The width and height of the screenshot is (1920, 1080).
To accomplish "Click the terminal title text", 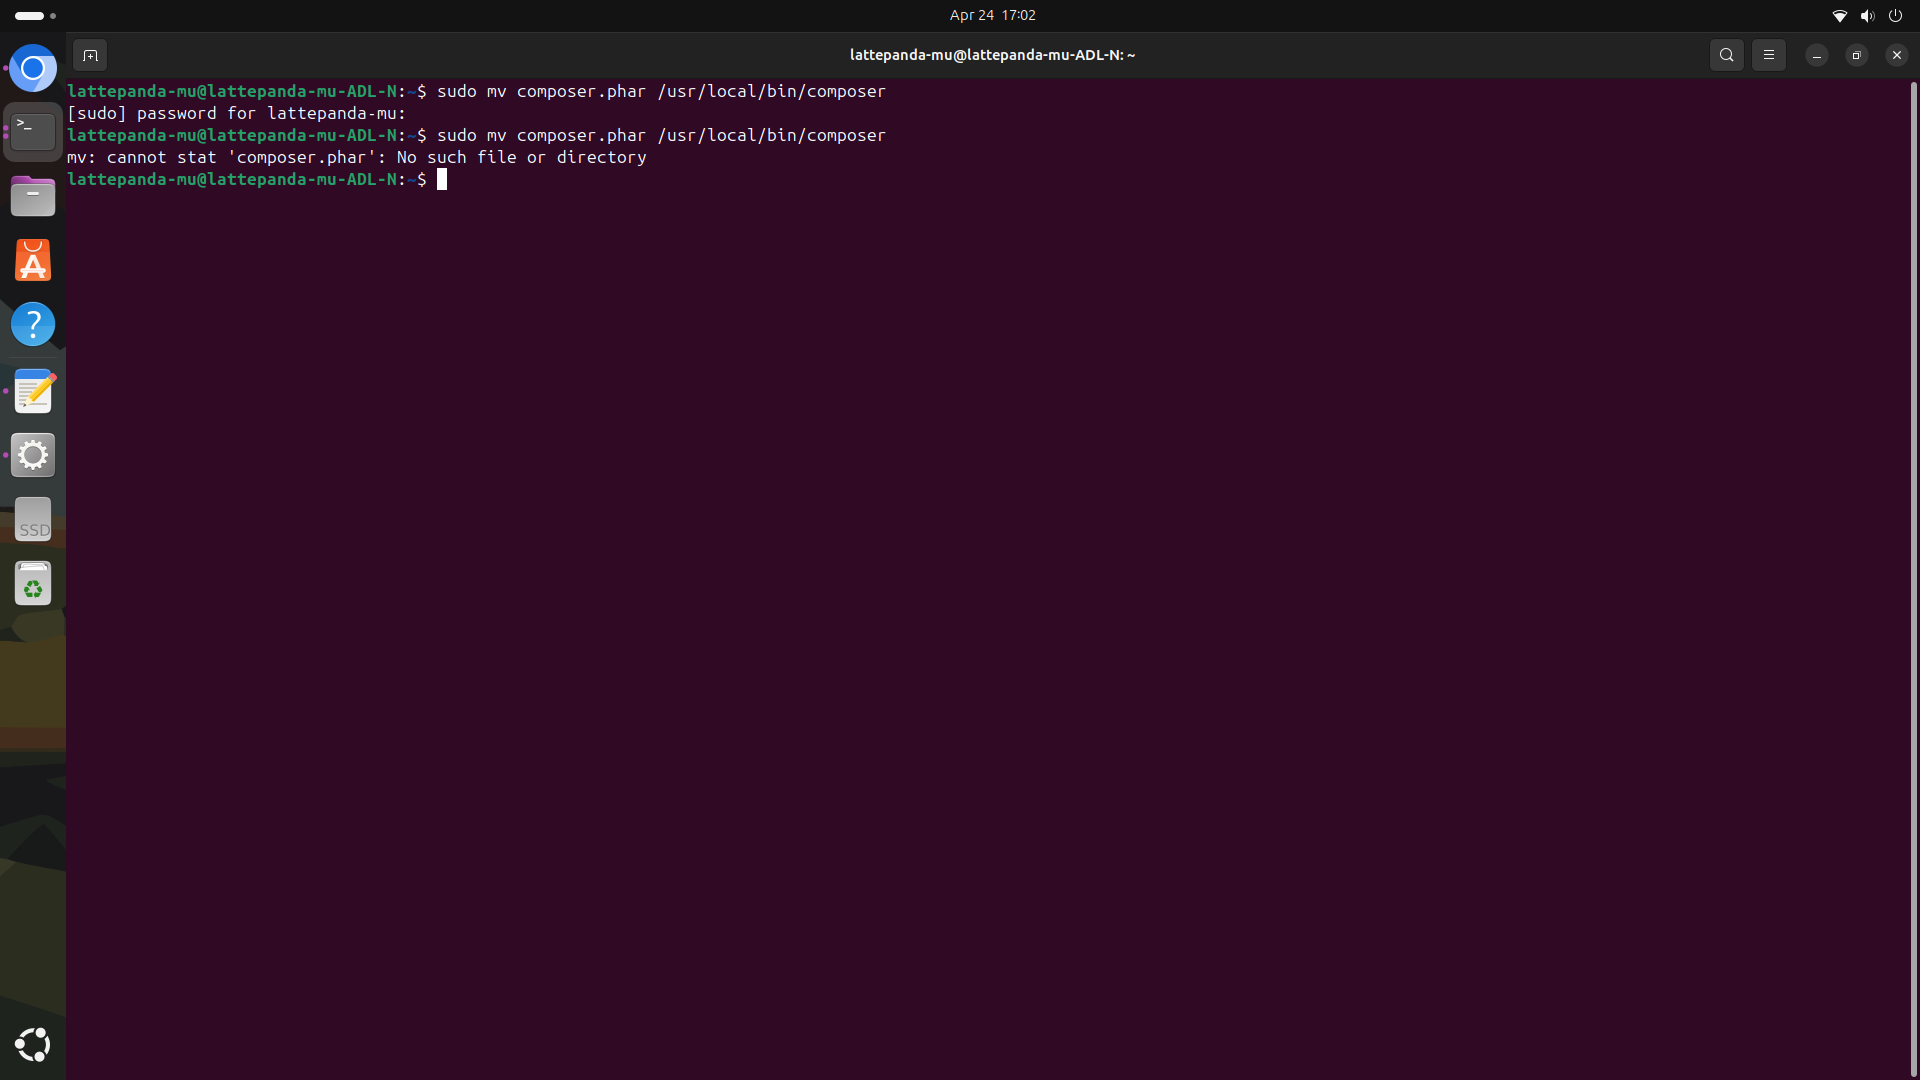I will coord(992,55).
